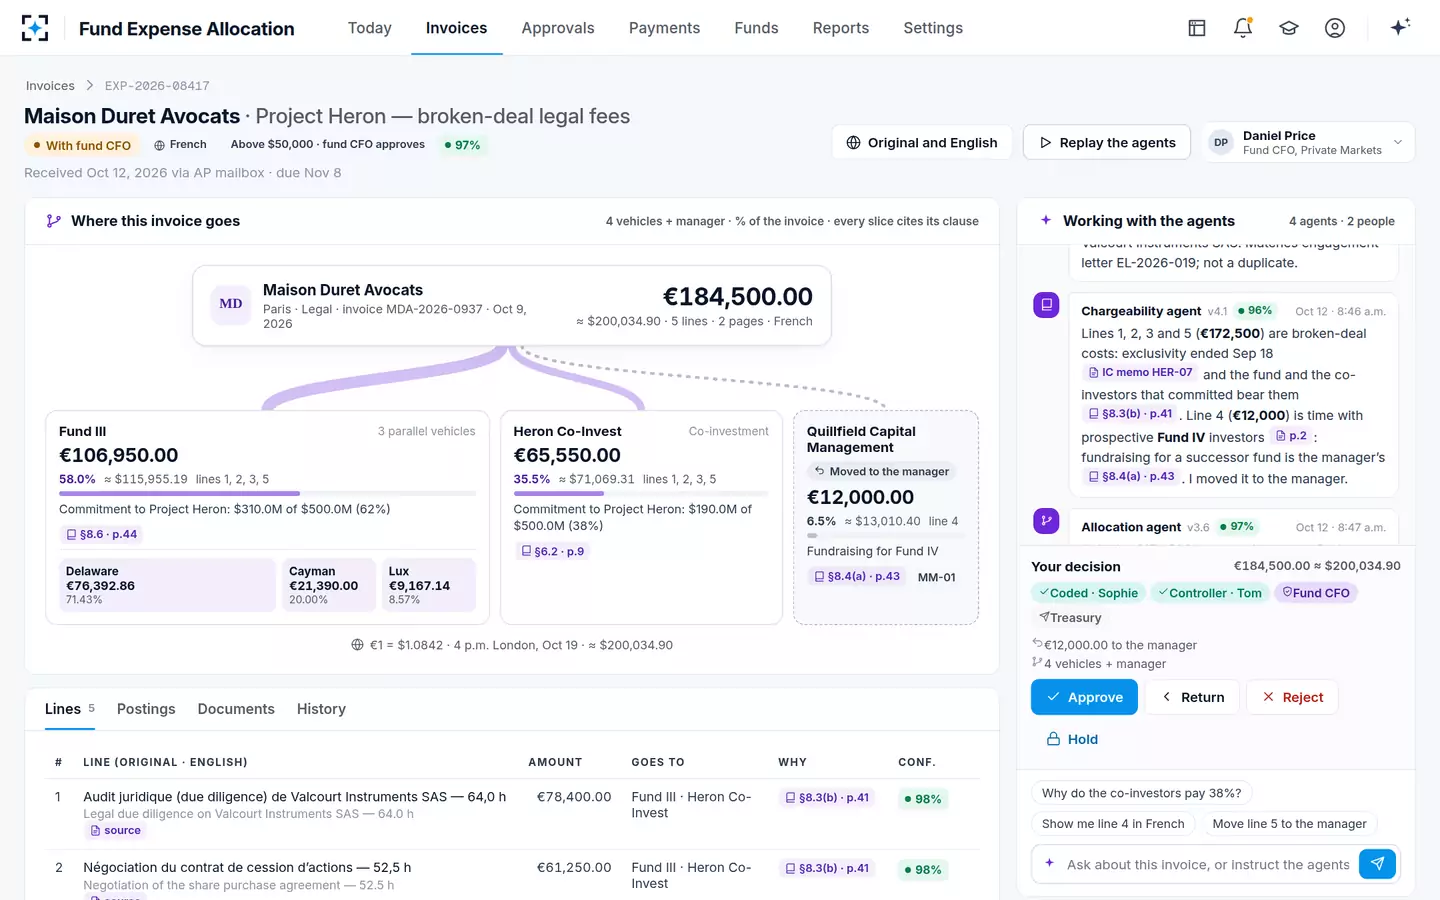The width and height of the screenshot is (1440, 900).
Task: Open Settings in top navigation
Action: click(x=933, y=28)
